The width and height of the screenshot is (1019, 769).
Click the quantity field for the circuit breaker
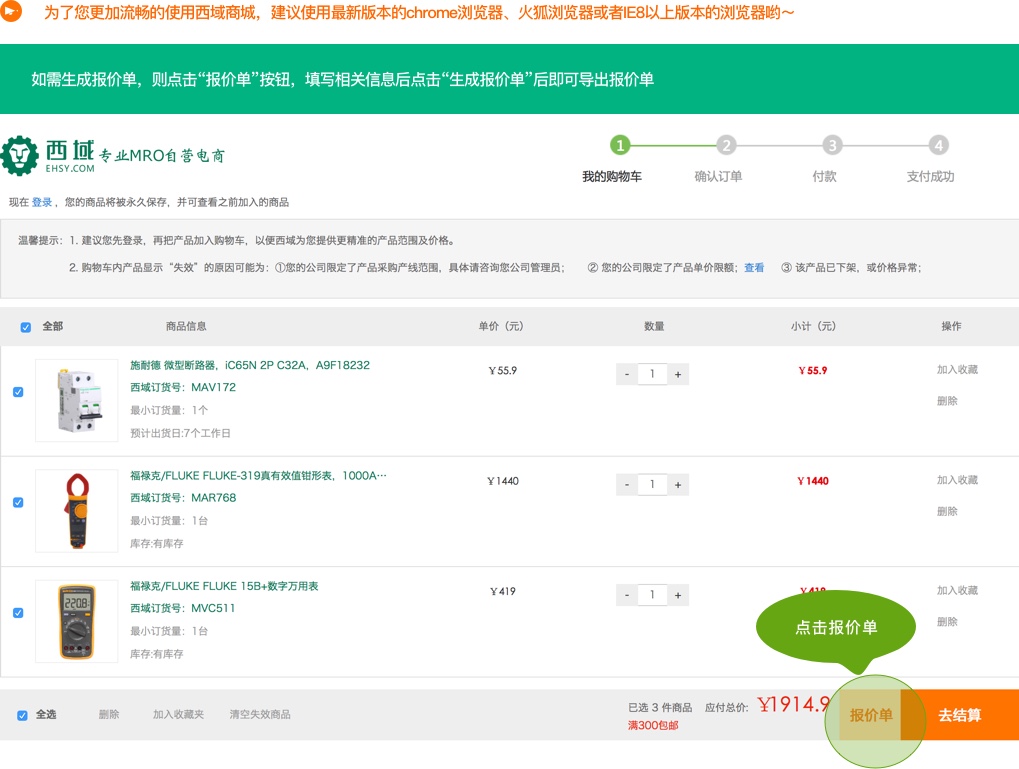(x=652, y=374)
